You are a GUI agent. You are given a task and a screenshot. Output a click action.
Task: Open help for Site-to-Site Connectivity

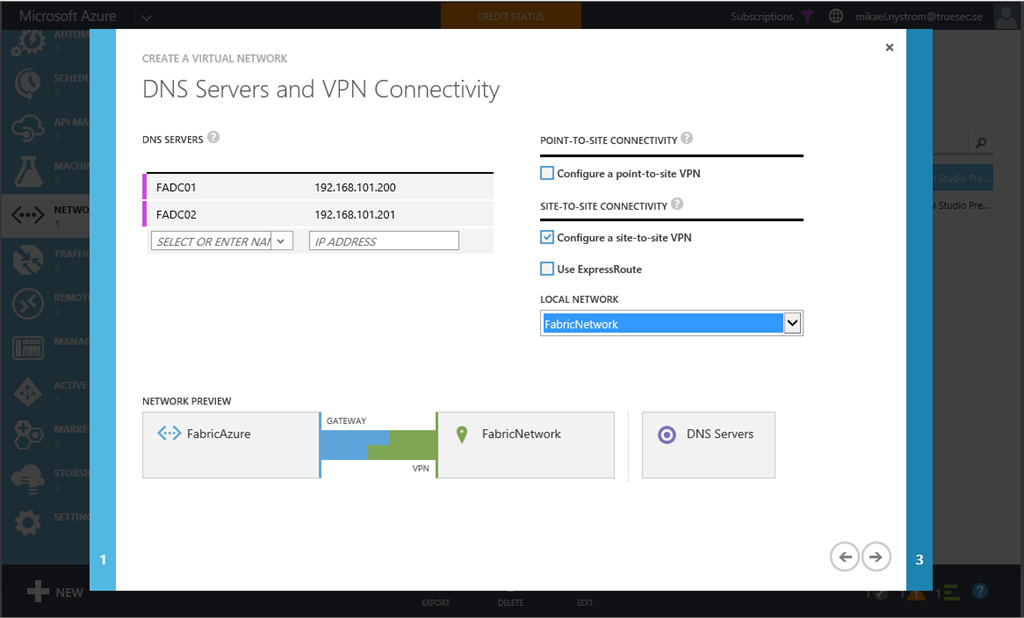[677, 205]
